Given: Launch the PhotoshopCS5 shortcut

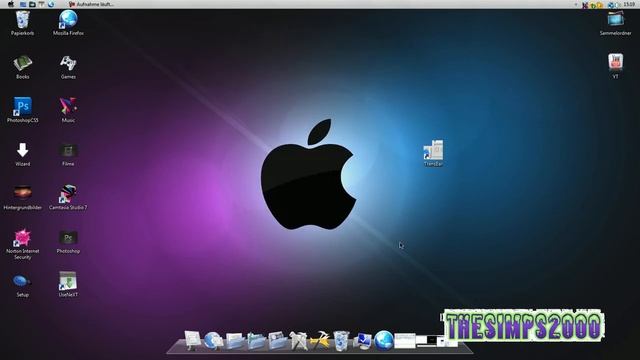Looking at the screenshot, I should [22, 107].
